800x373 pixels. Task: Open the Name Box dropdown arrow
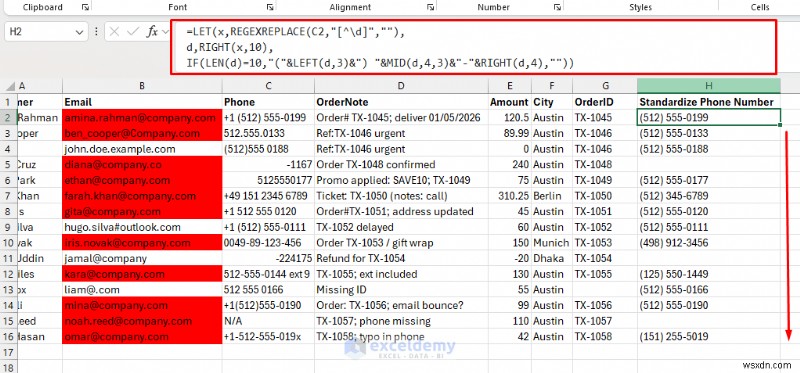(79, 32)
